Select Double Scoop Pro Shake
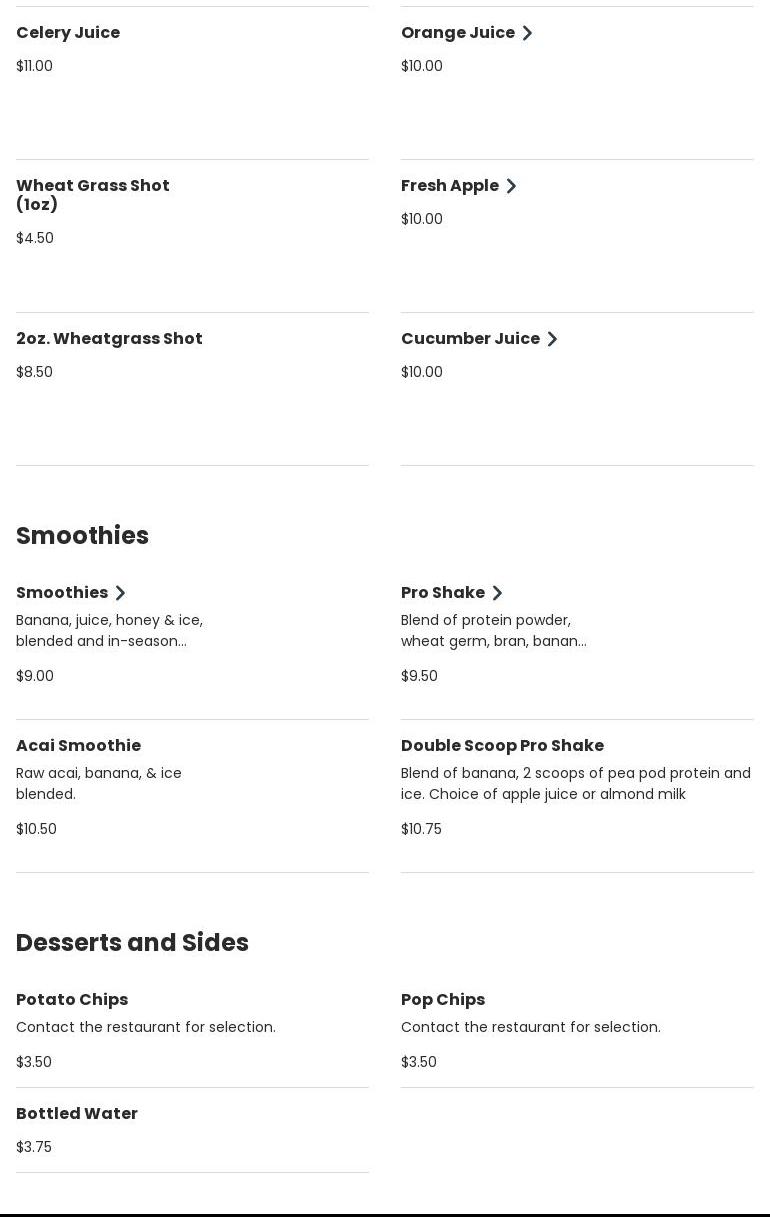The height and width of the screenshot is (1217, 770). point(502,746)
